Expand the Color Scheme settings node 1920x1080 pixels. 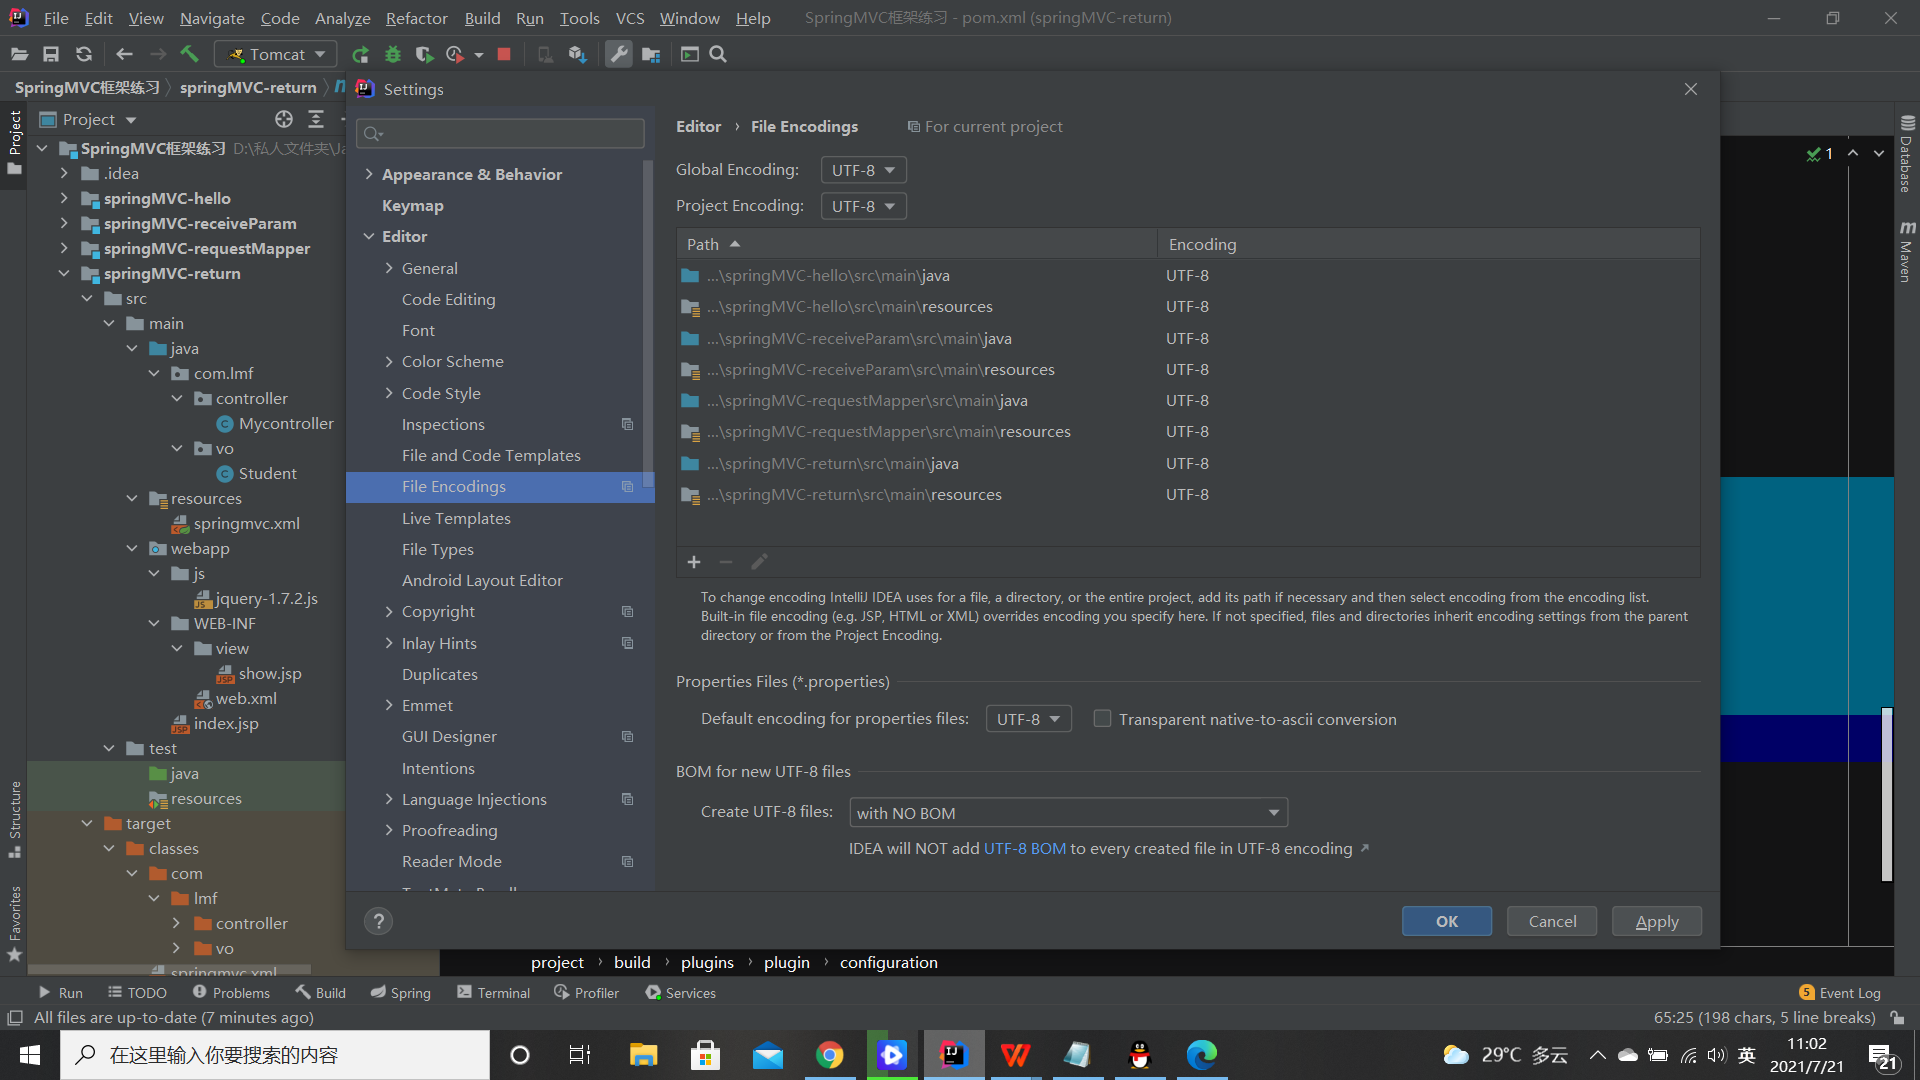(x=389, y=362)
